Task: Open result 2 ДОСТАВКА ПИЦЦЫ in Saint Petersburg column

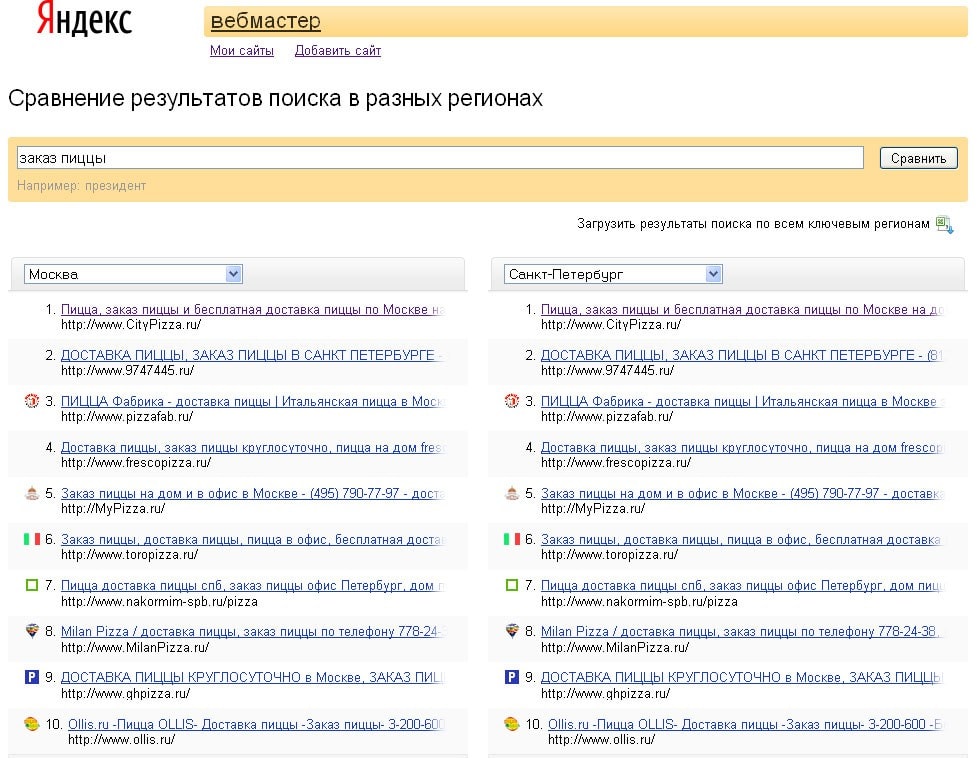Action: coord(742,355)
